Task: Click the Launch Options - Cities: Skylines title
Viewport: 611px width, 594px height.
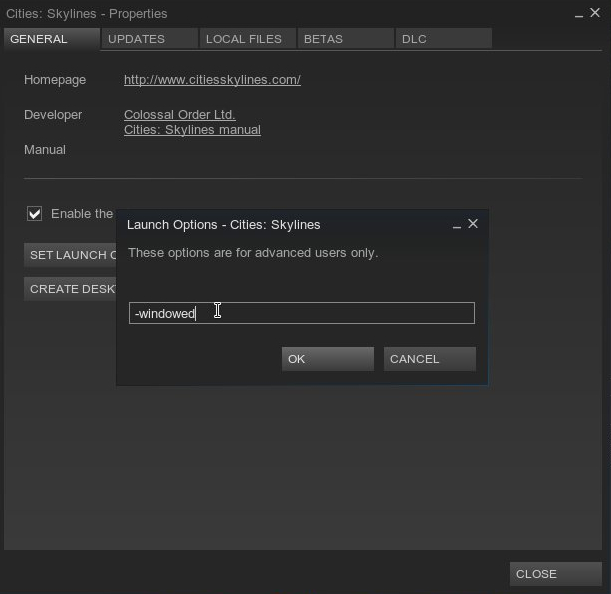Action: [224, 225]
